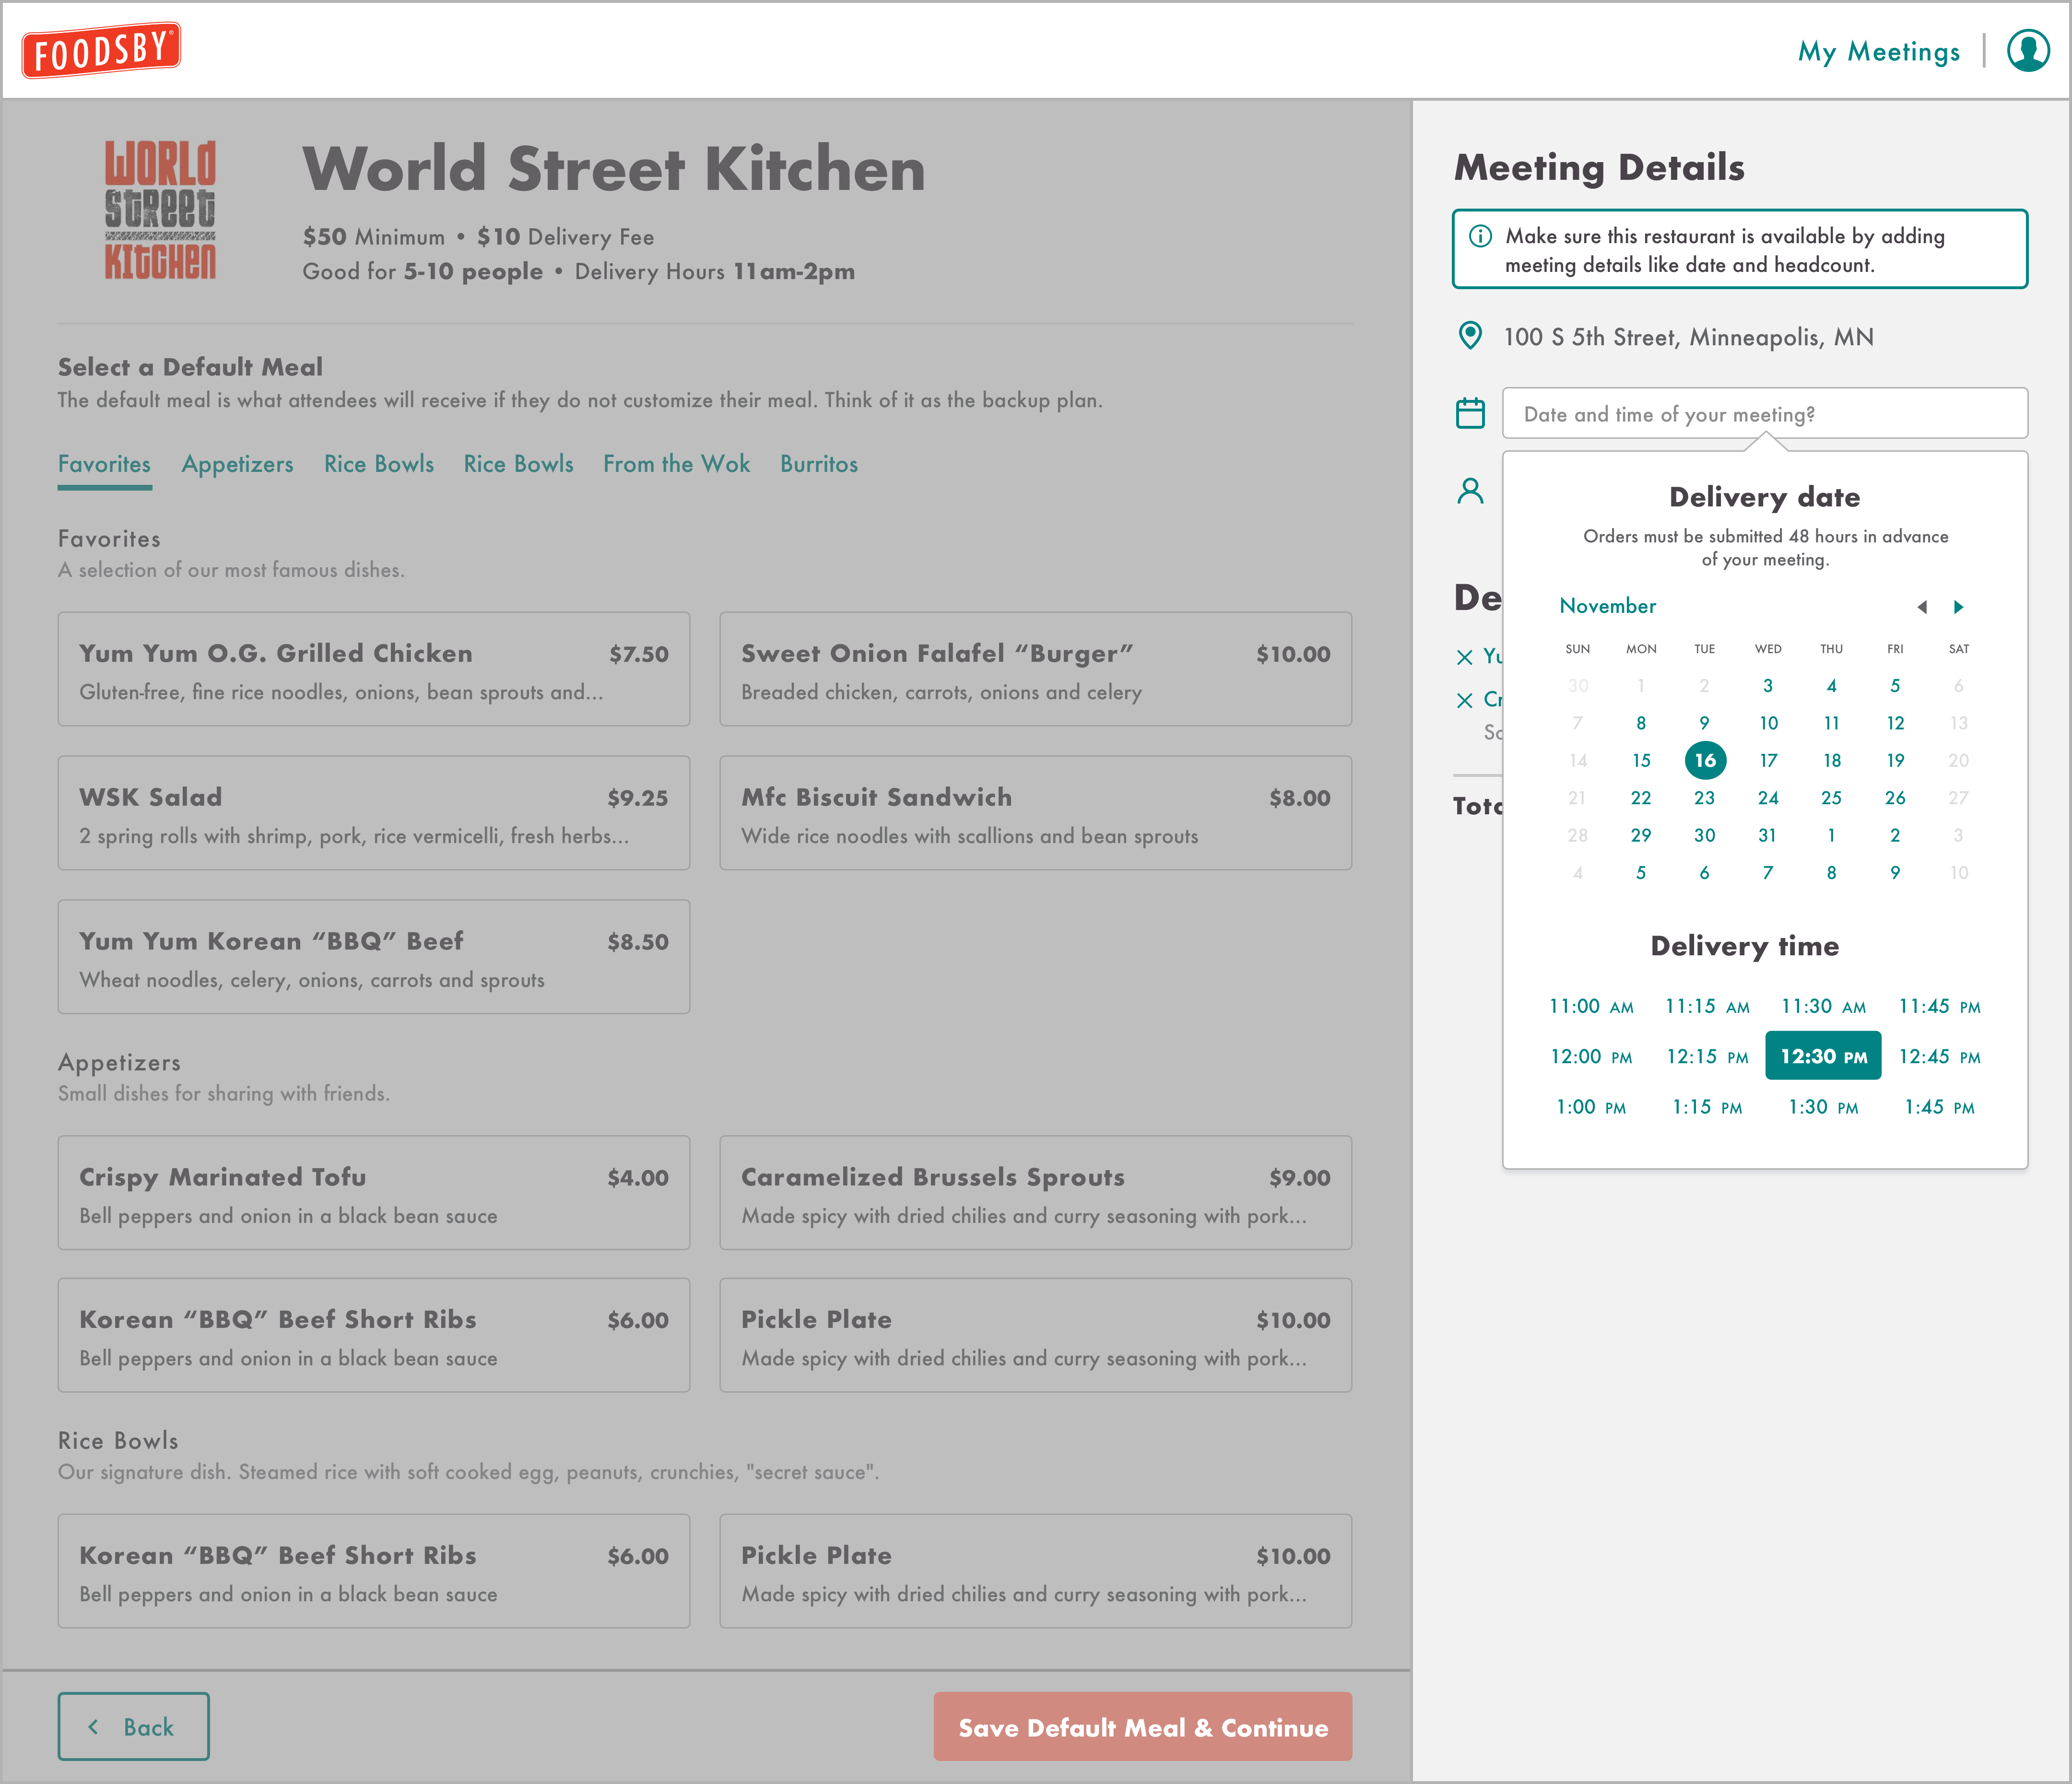2072x1784 pixels.
Task: Select the WSK Salad meal card
Action: click(373, 813)
